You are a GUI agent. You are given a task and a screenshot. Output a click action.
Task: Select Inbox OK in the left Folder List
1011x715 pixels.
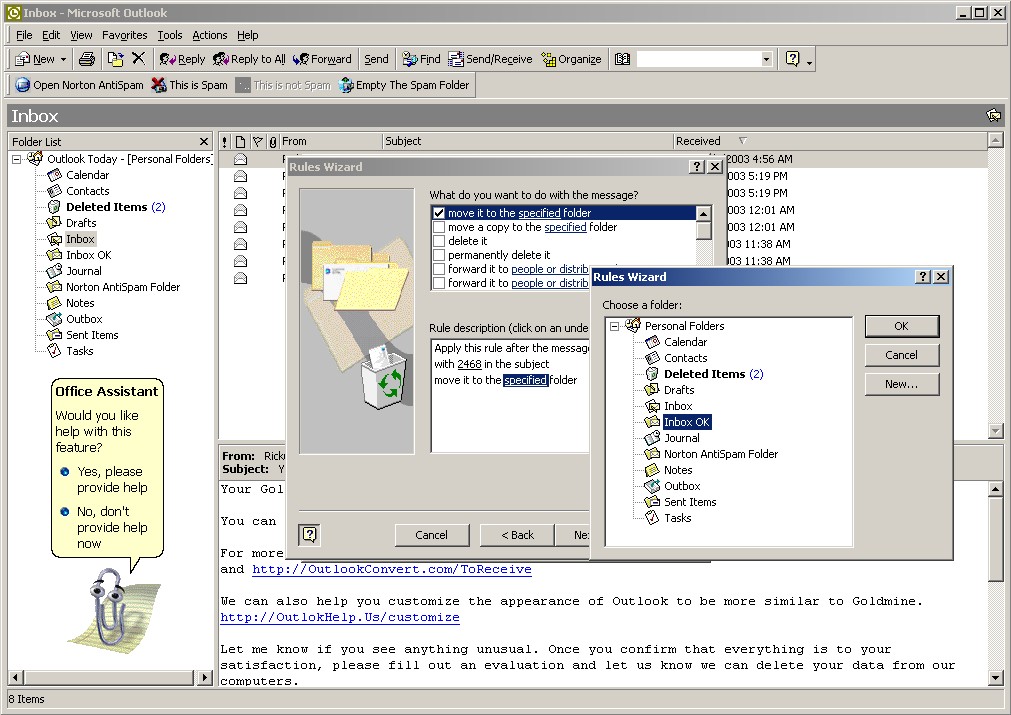pos(88,255)
